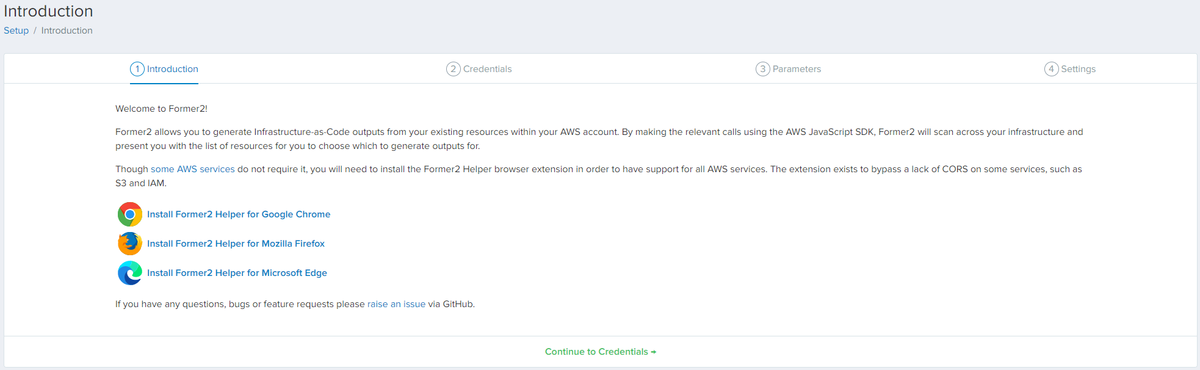The height and width of the screenshot is (370, 1200).
Task: Click the Microsoft Edge logo icon
Action: [x=129, y=272]
